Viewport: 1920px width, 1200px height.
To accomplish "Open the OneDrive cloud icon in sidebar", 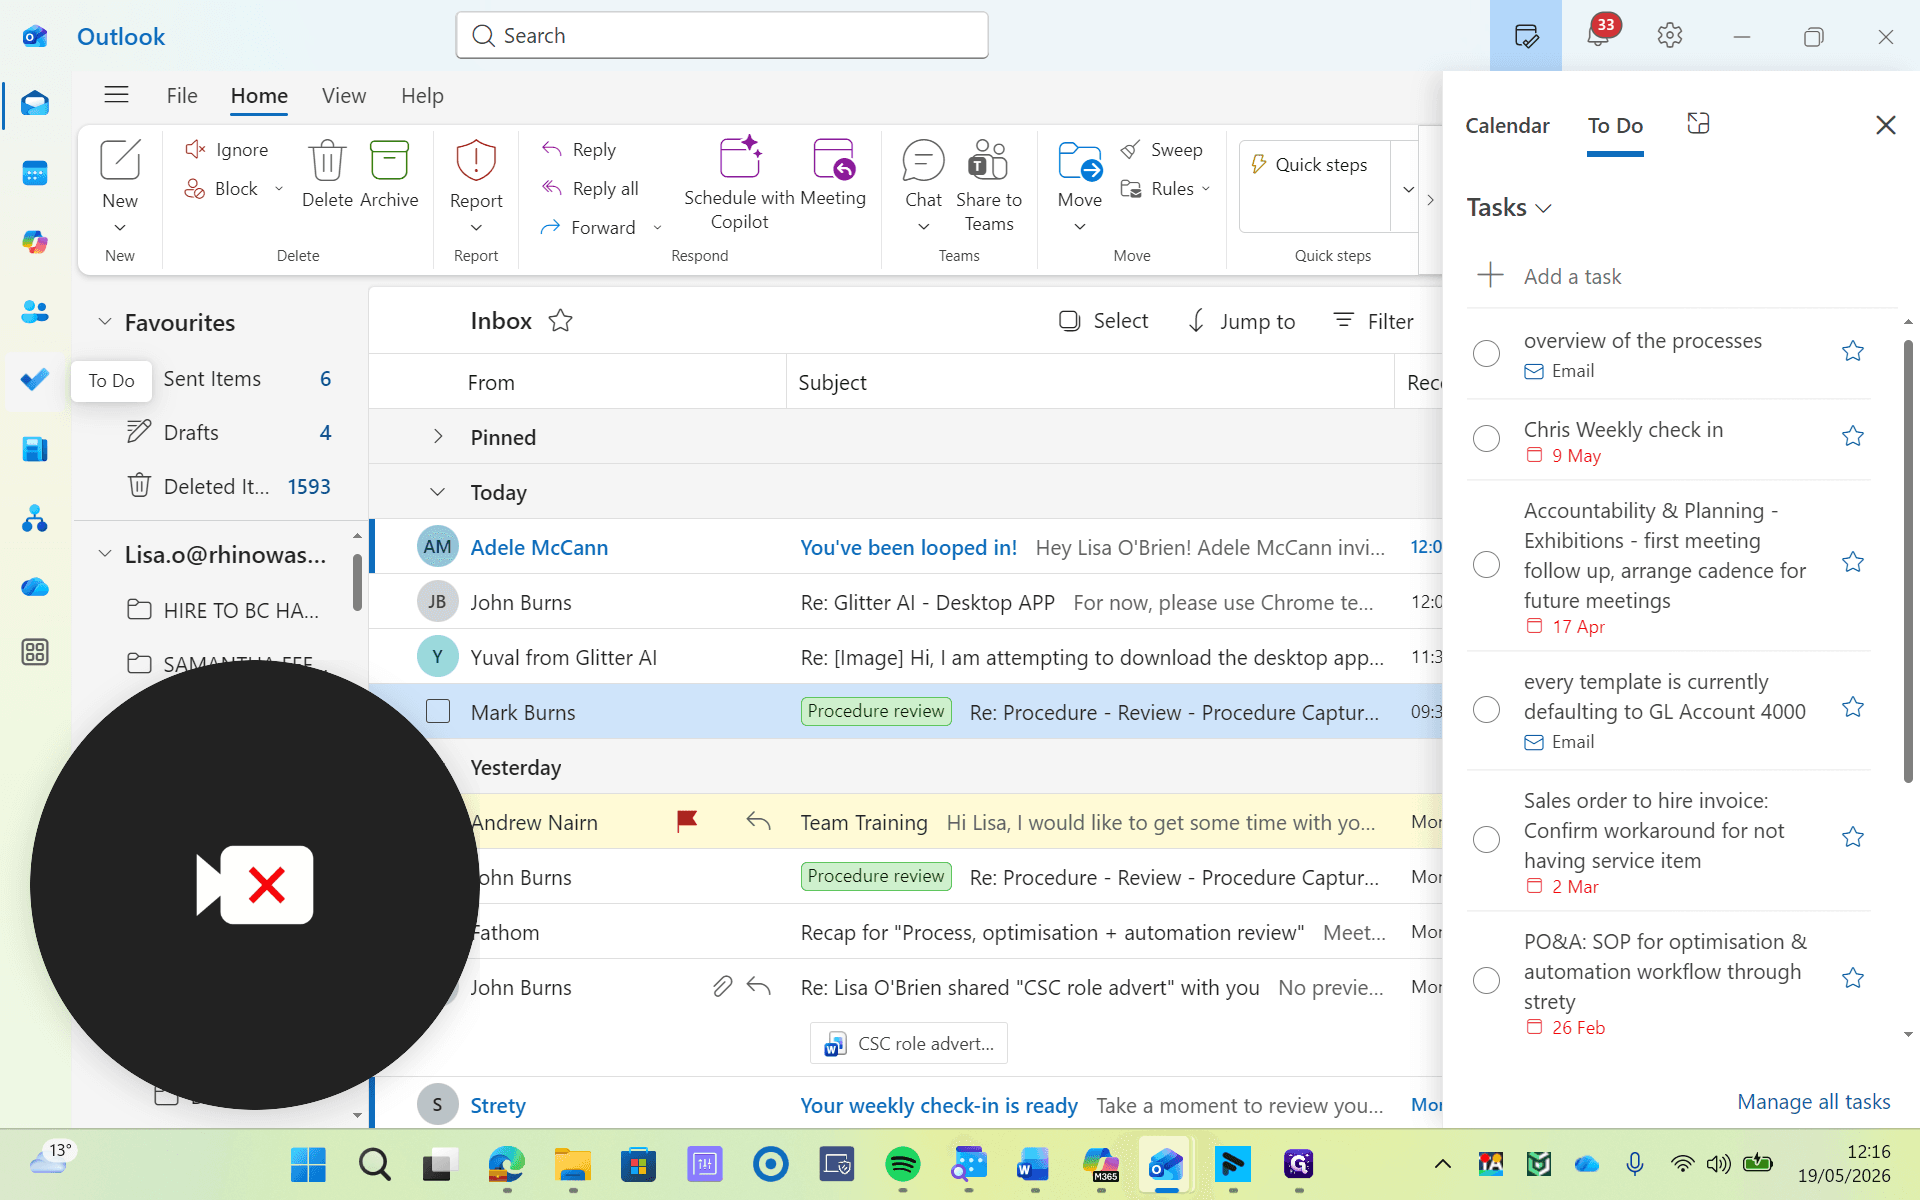I will tap(35, 587).
